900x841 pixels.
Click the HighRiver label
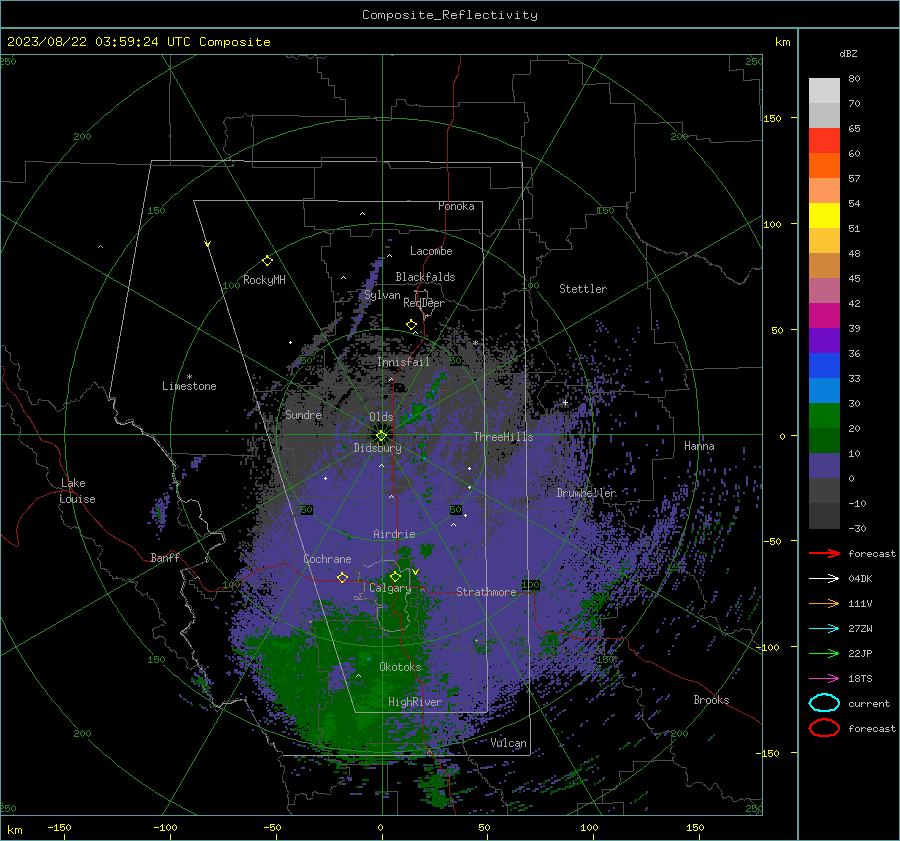point(415,702)
